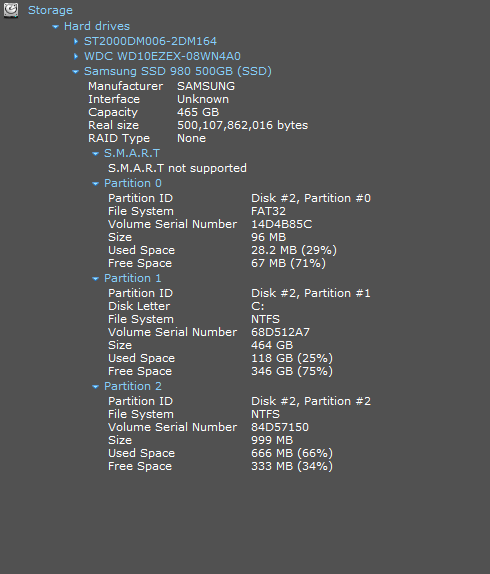Select Partition 1 Volume Serial Number value

(x=280, y=332)
